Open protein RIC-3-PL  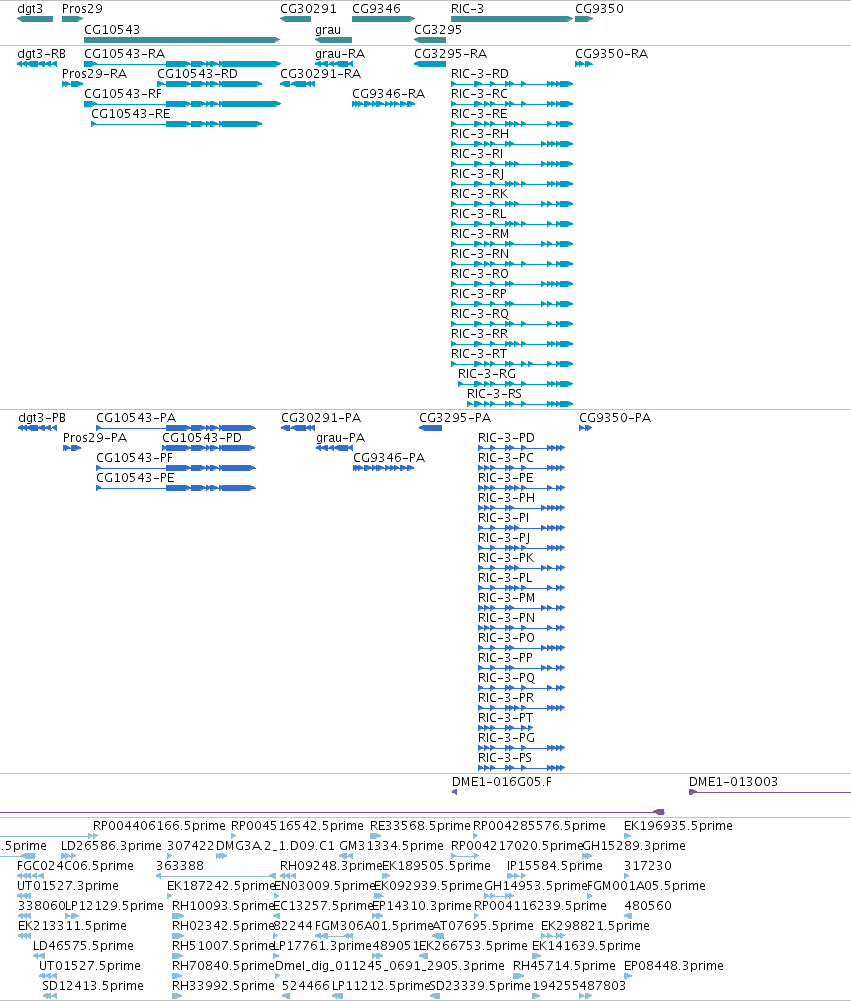click(x=522, y=588)
